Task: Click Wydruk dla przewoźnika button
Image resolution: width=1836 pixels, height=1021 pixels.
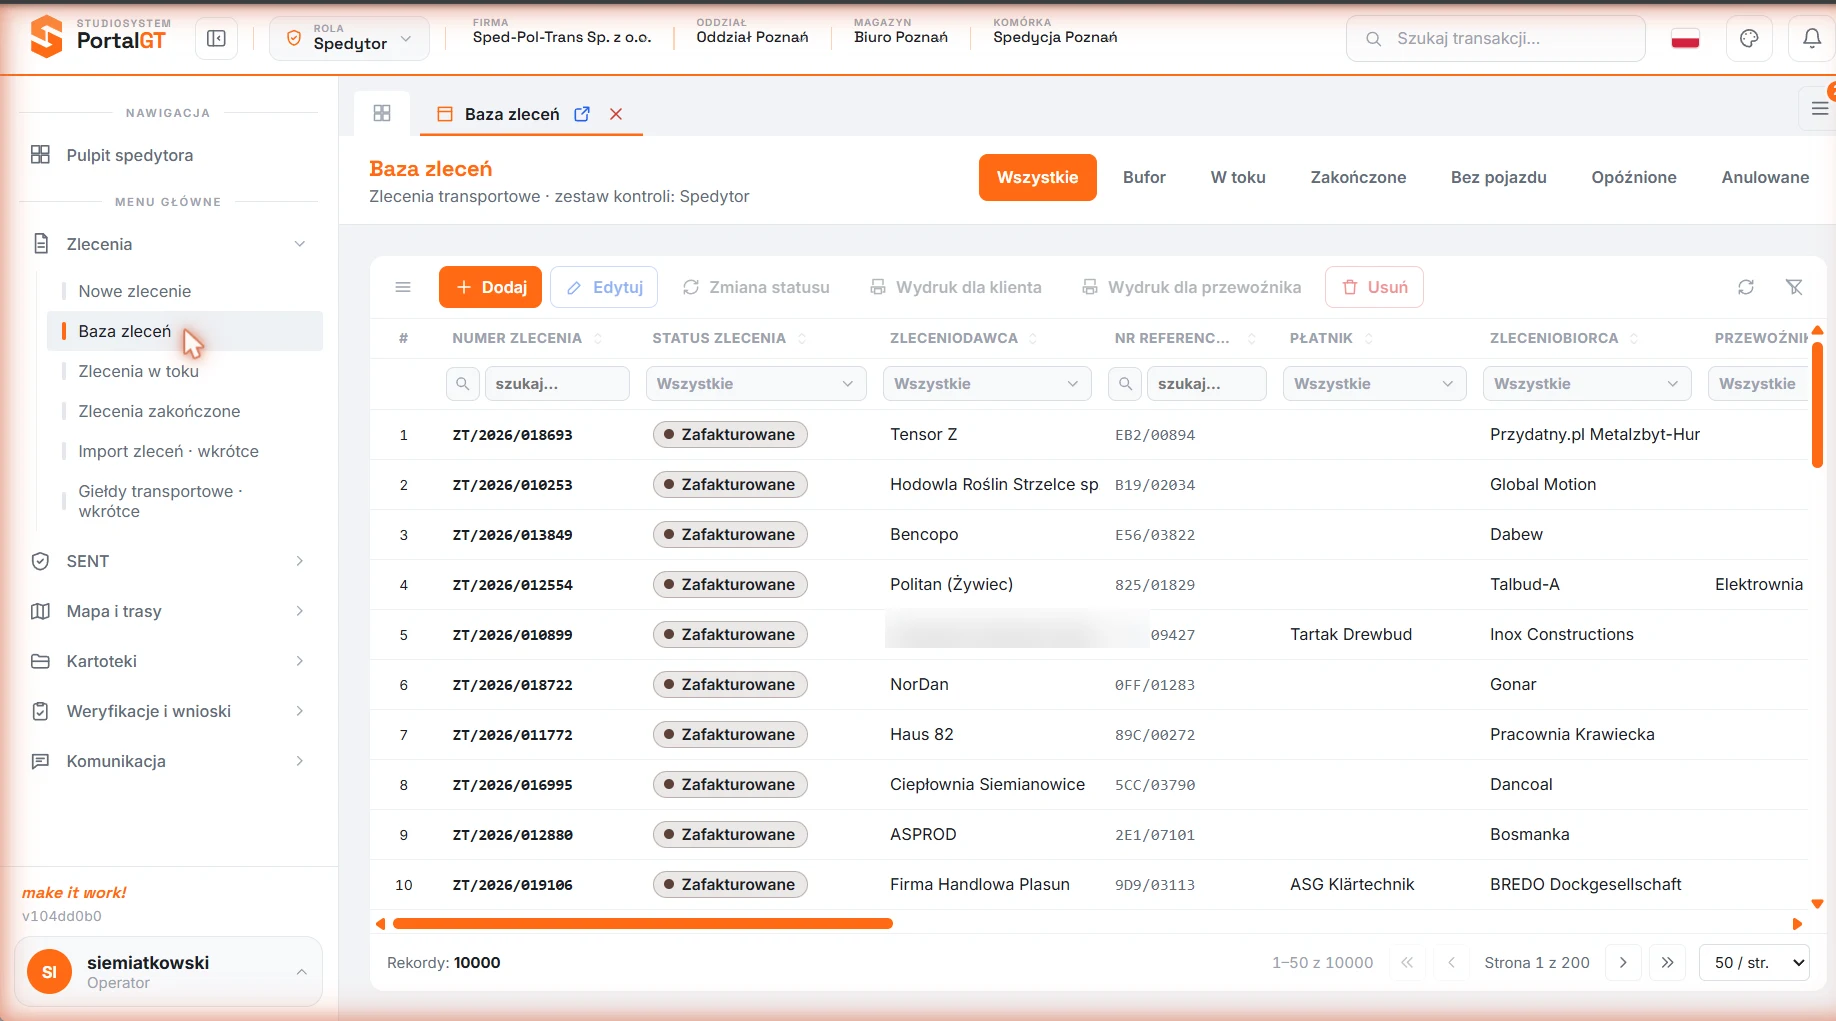Action: [1191, 287]
